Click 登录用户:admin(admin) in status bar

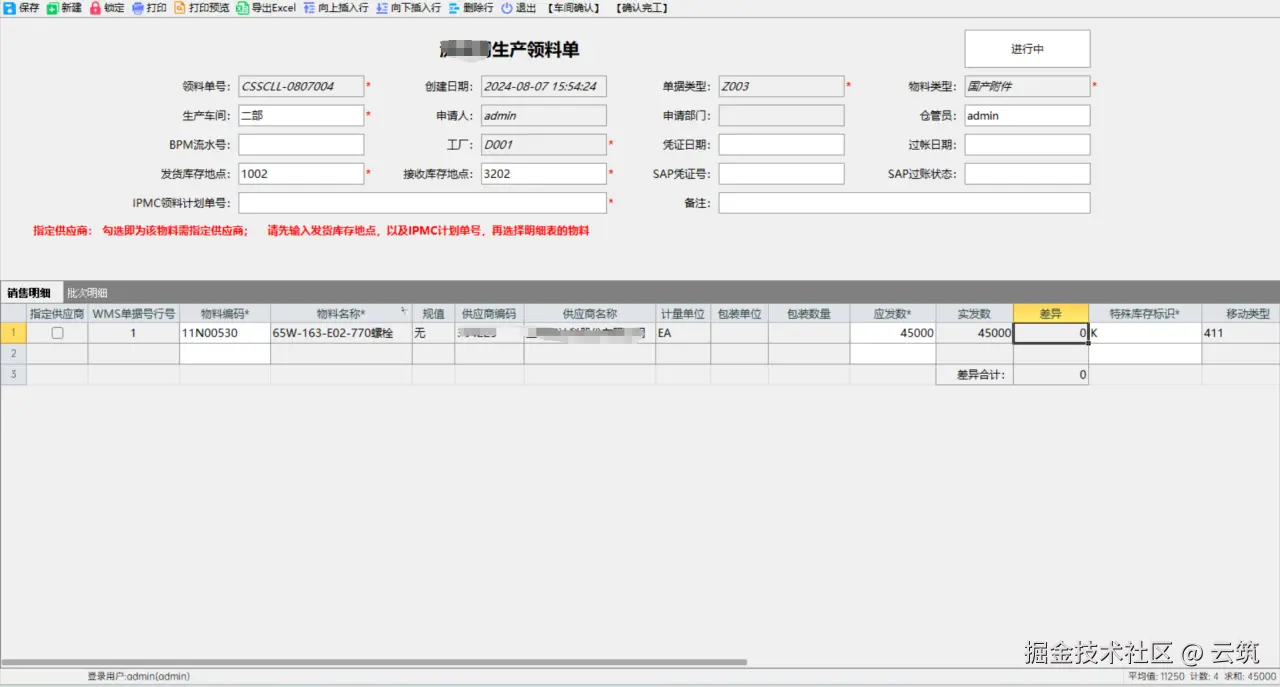click(x=138, y=676)
